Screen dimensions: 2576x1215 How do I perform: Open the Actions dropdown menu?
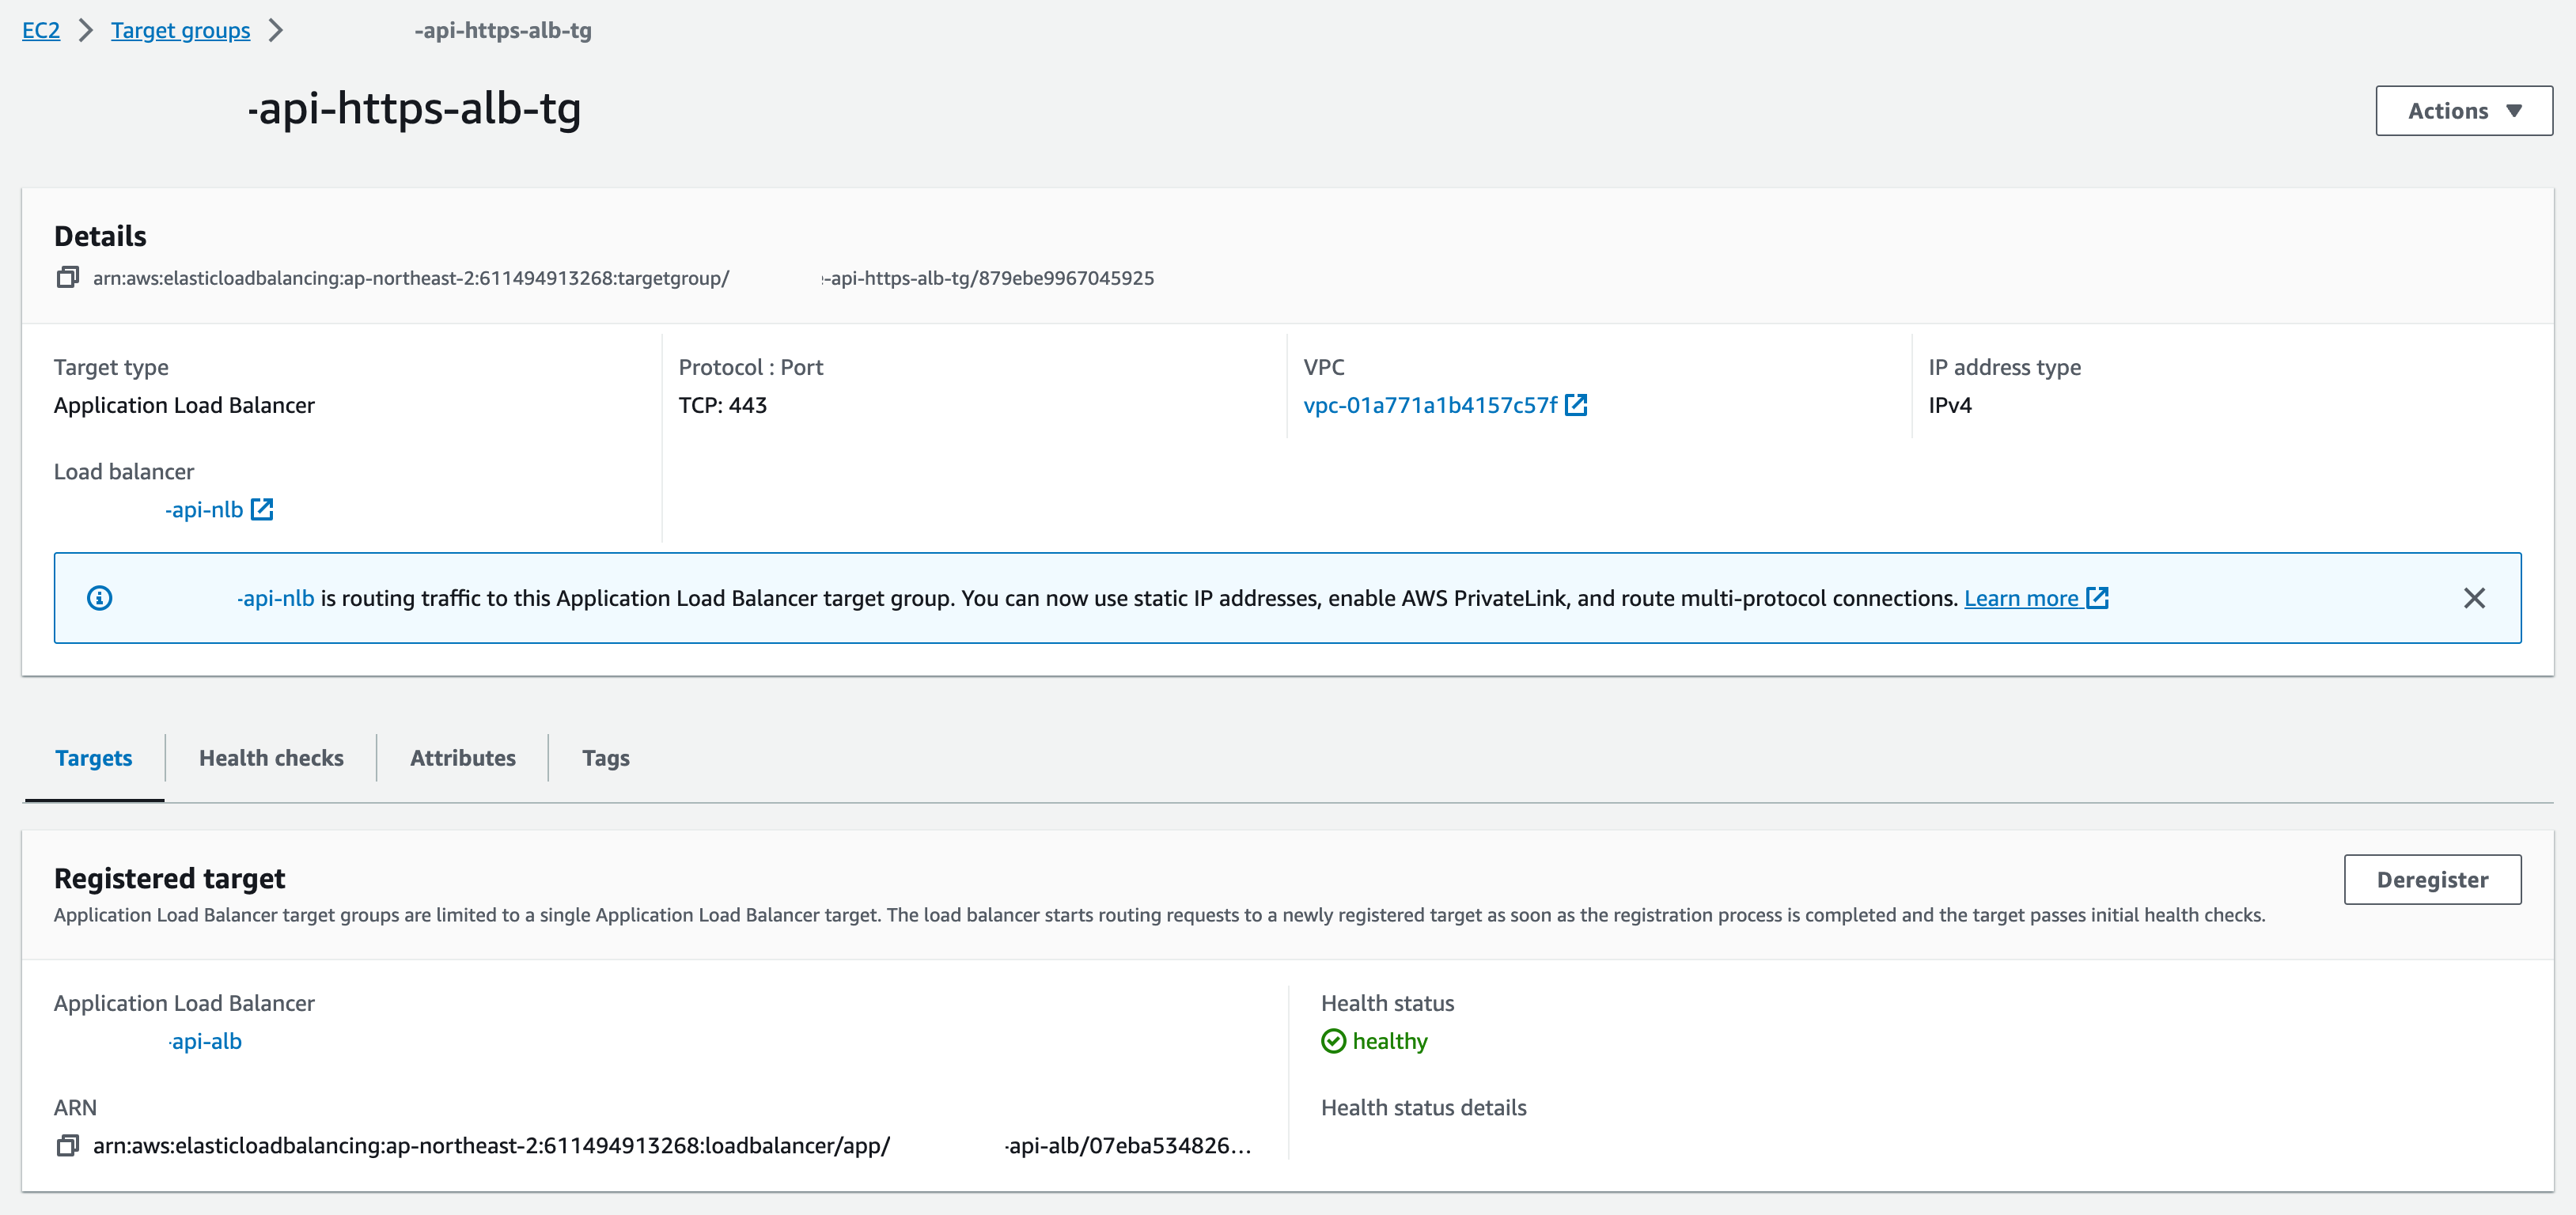(2464, 111)
